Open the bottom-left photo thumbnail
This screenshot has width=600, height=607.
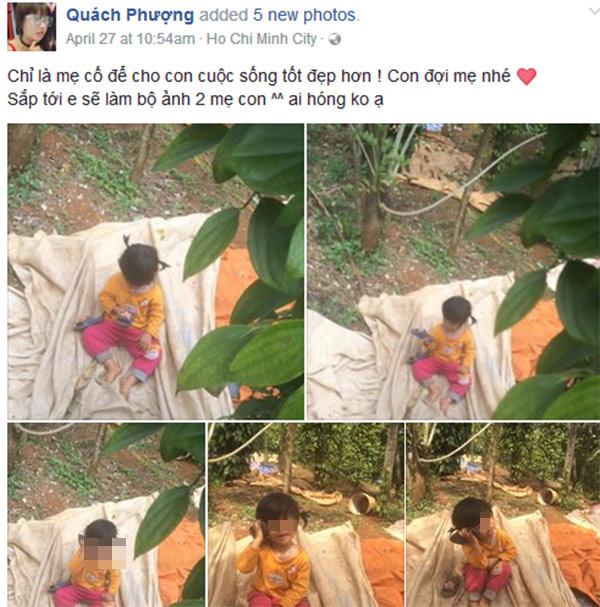tap(106, 515)
